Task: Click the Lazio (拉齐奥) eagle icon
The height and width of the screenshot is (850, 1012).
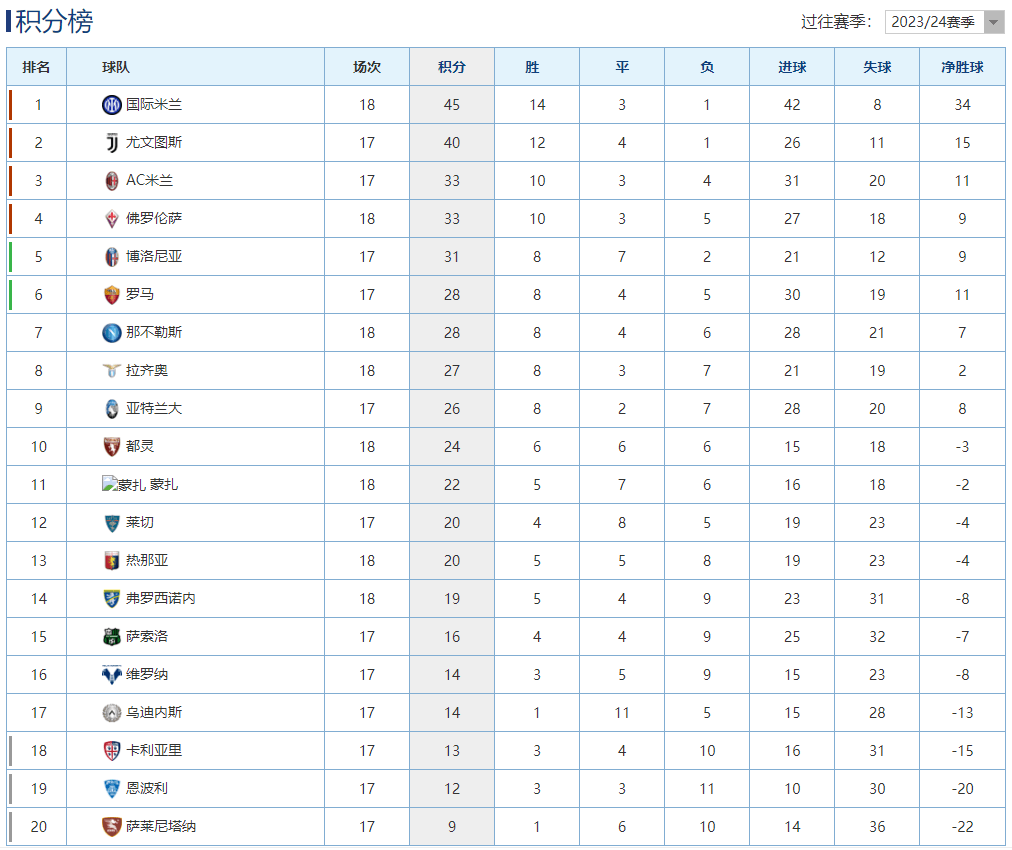Action: point(112,370)
